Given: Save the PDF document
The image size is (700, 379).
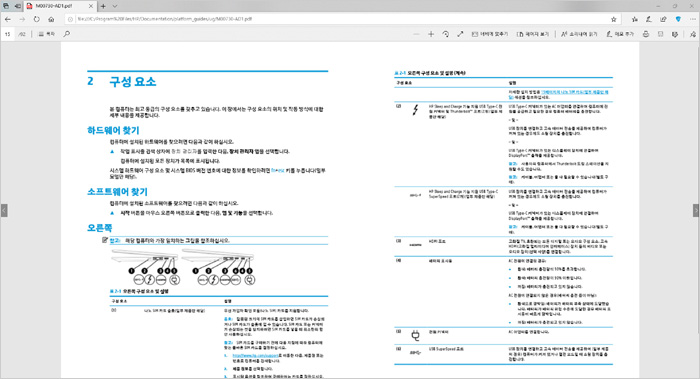Looking at the screenshot, I should click(661, 34).
